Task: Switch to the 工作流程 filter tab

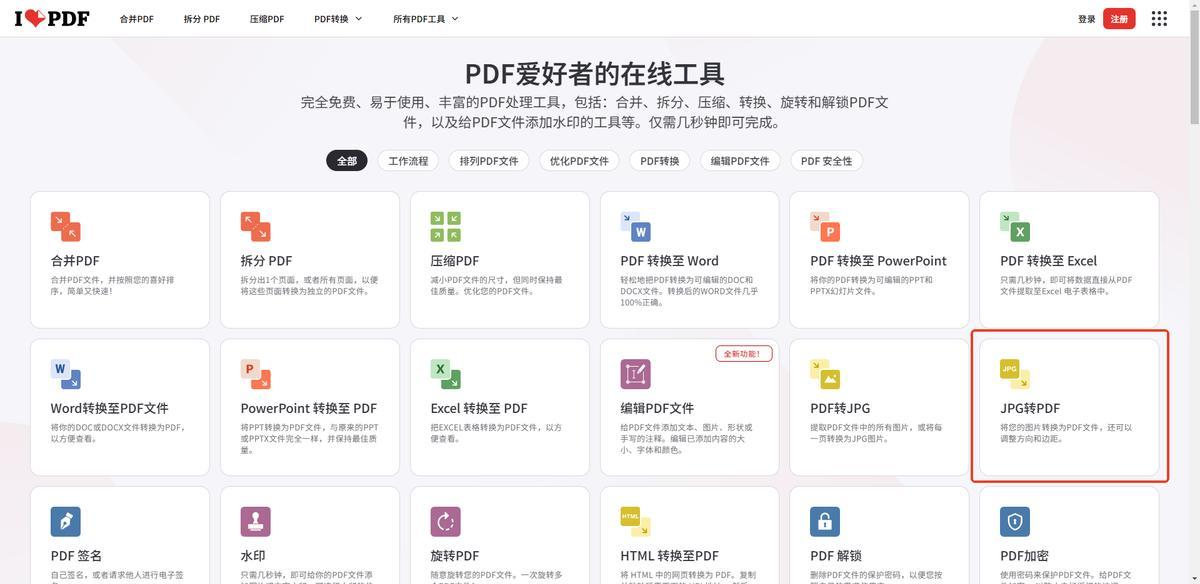Action: [408, 161]
